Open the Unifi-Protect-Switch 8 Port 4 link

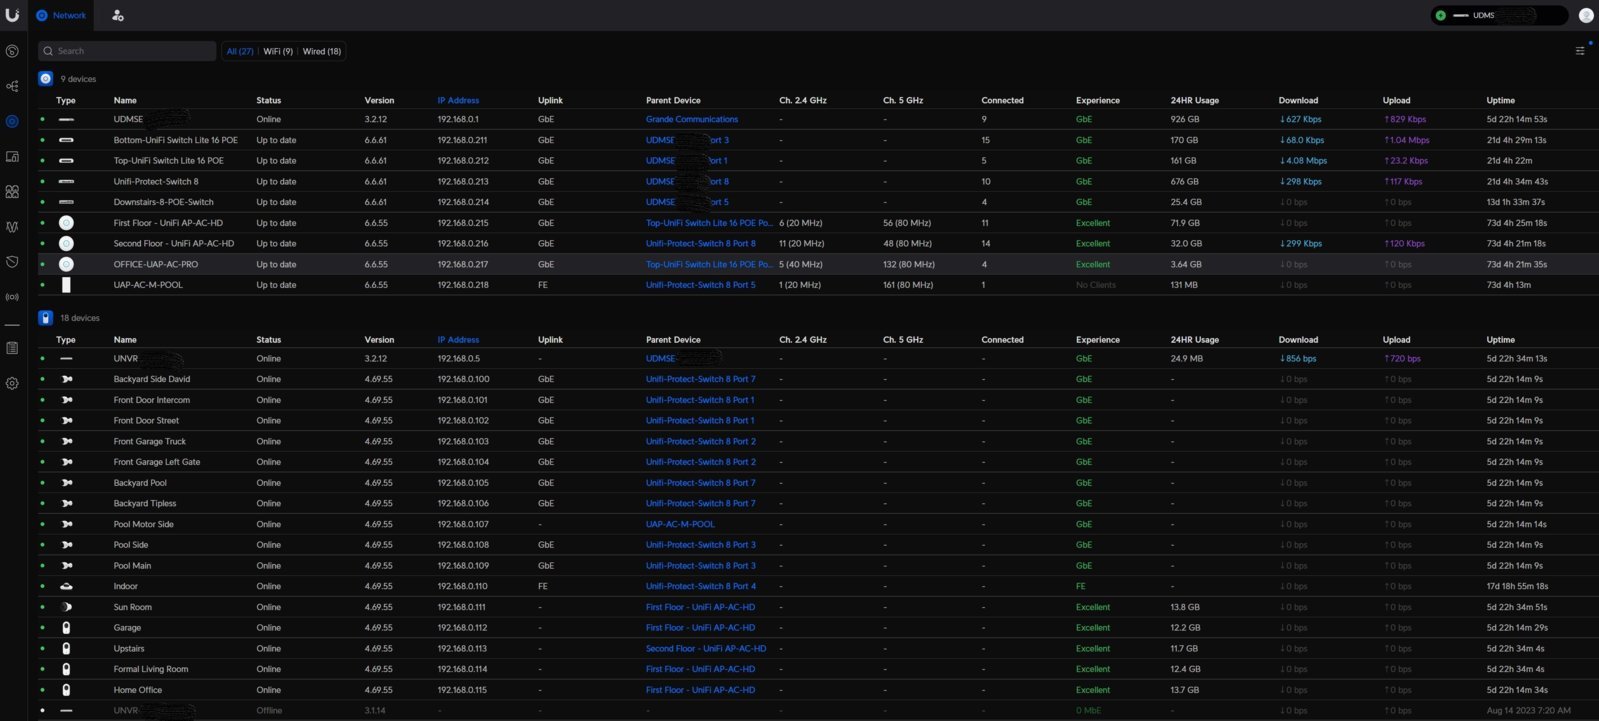701,586
